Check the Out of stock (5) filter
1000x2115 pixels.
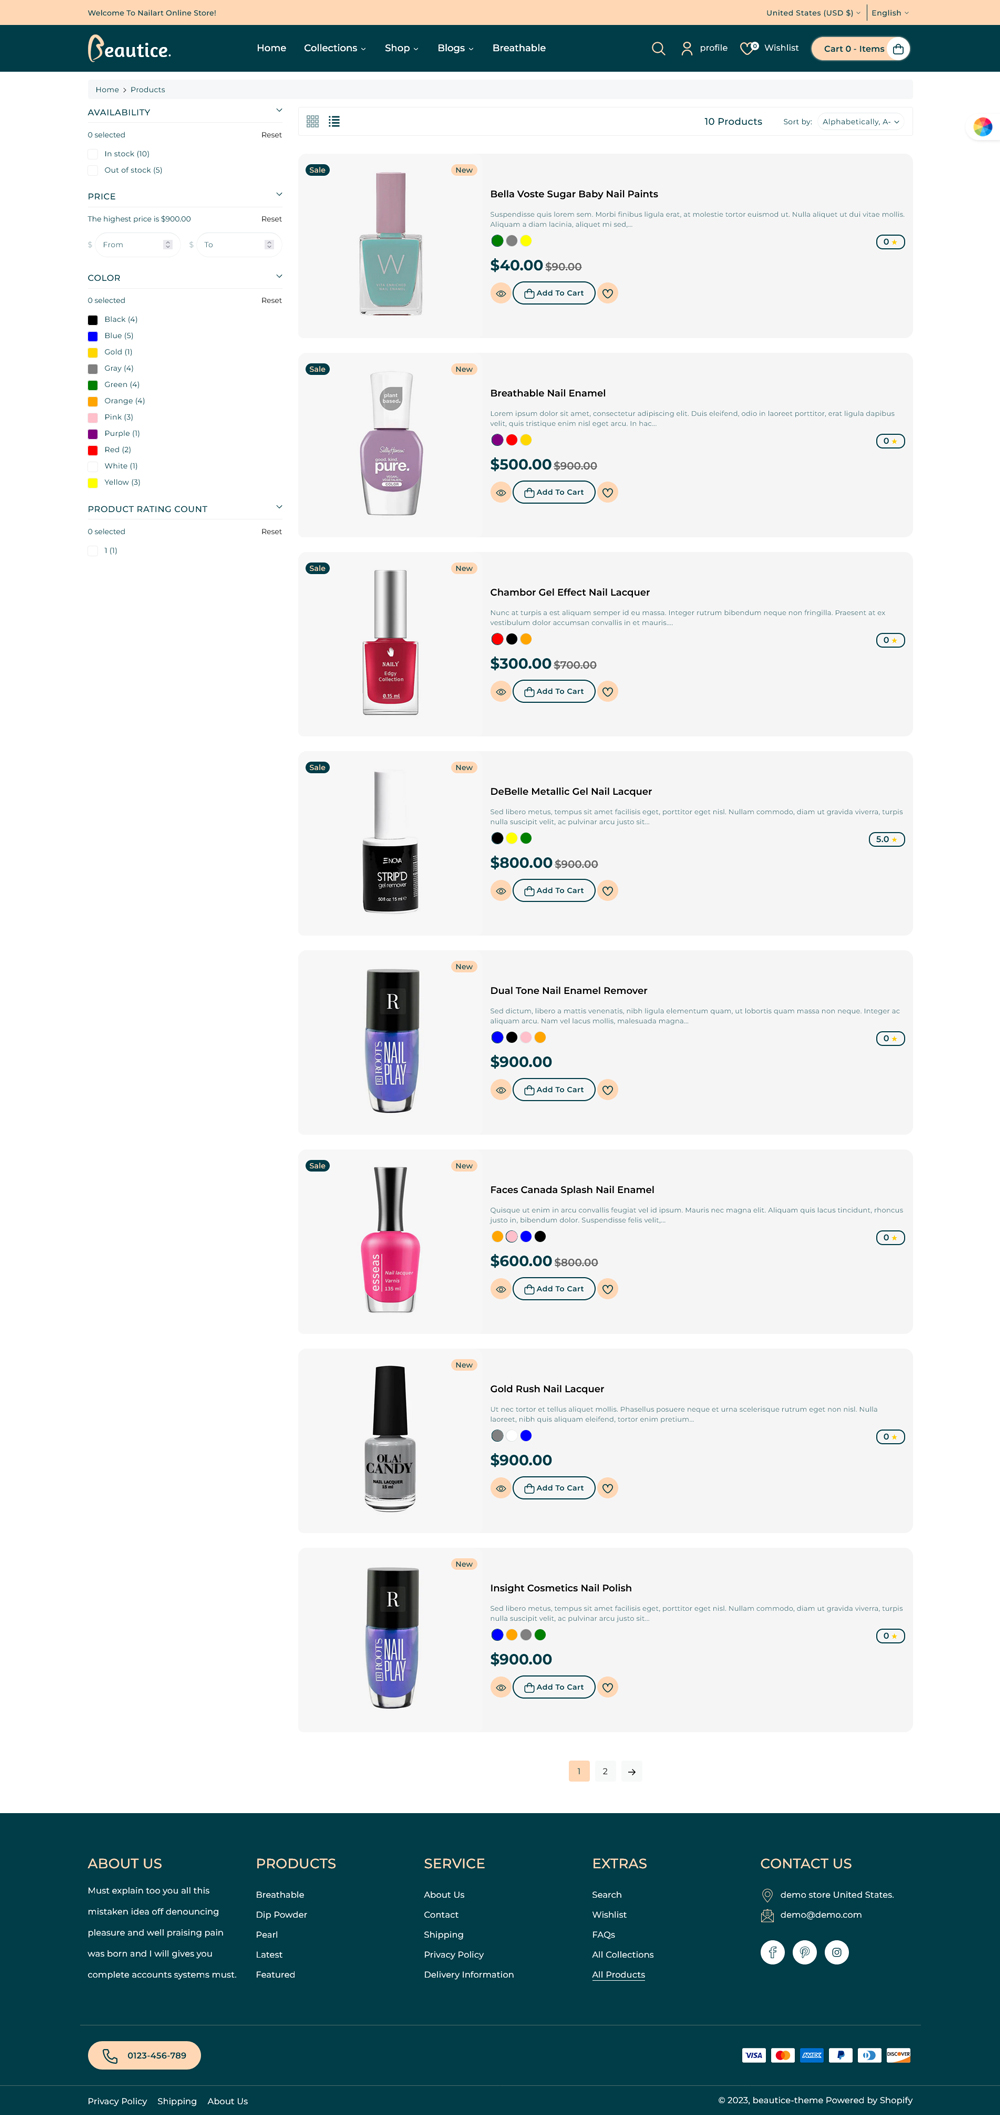93,170
